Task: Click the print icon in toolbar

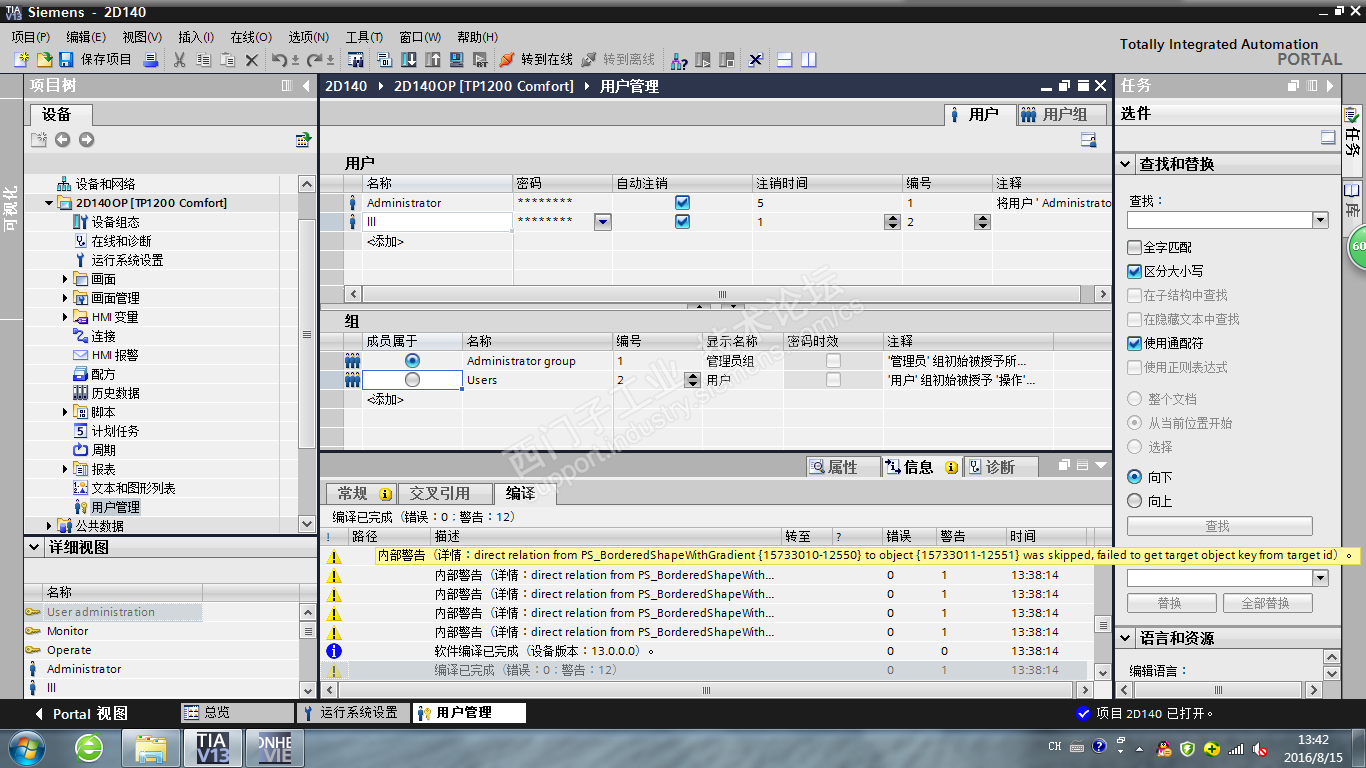Action: pos(151,60)
